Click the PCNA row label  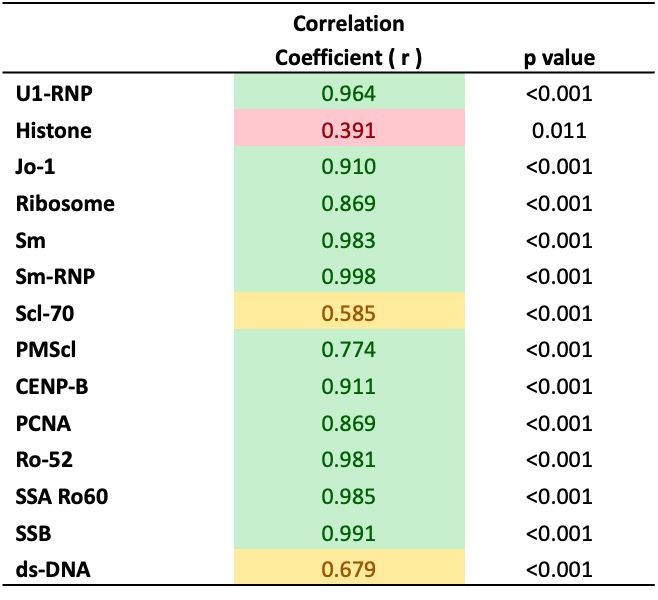pos(43,423)
